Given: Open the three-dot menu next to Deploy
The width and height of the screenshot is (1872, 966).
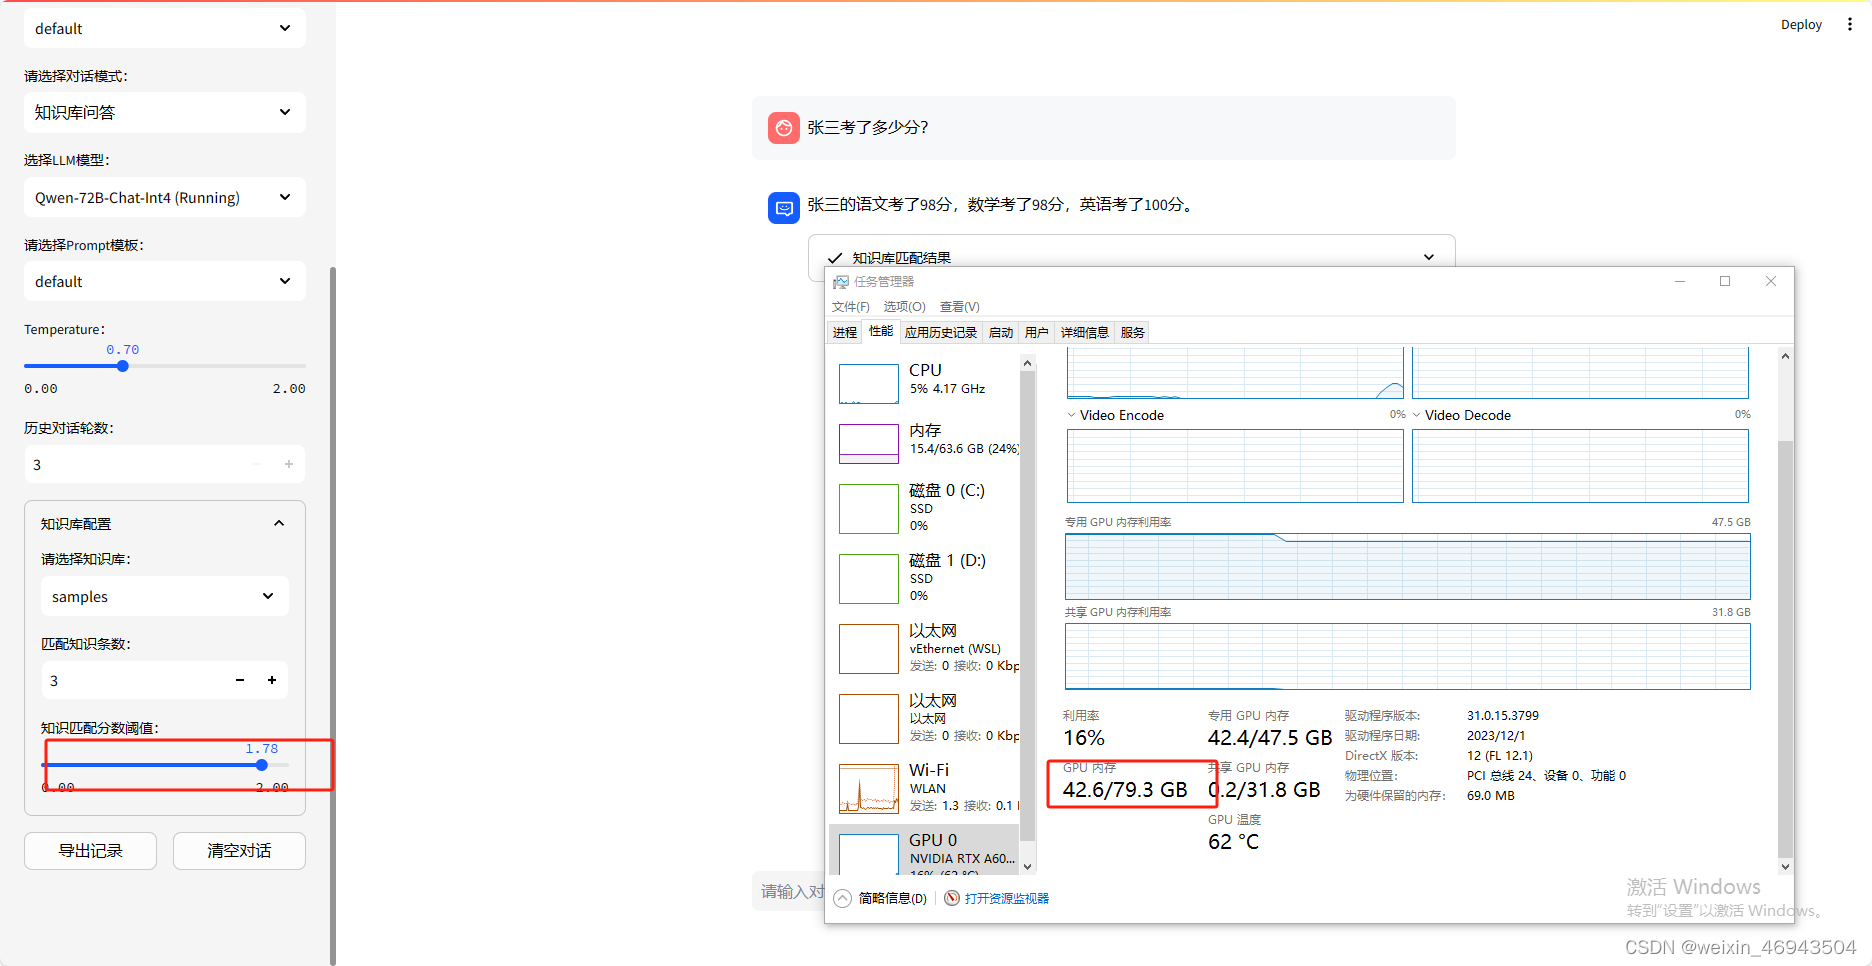Looking at the screenshot, I should [x=1850, y=25].
